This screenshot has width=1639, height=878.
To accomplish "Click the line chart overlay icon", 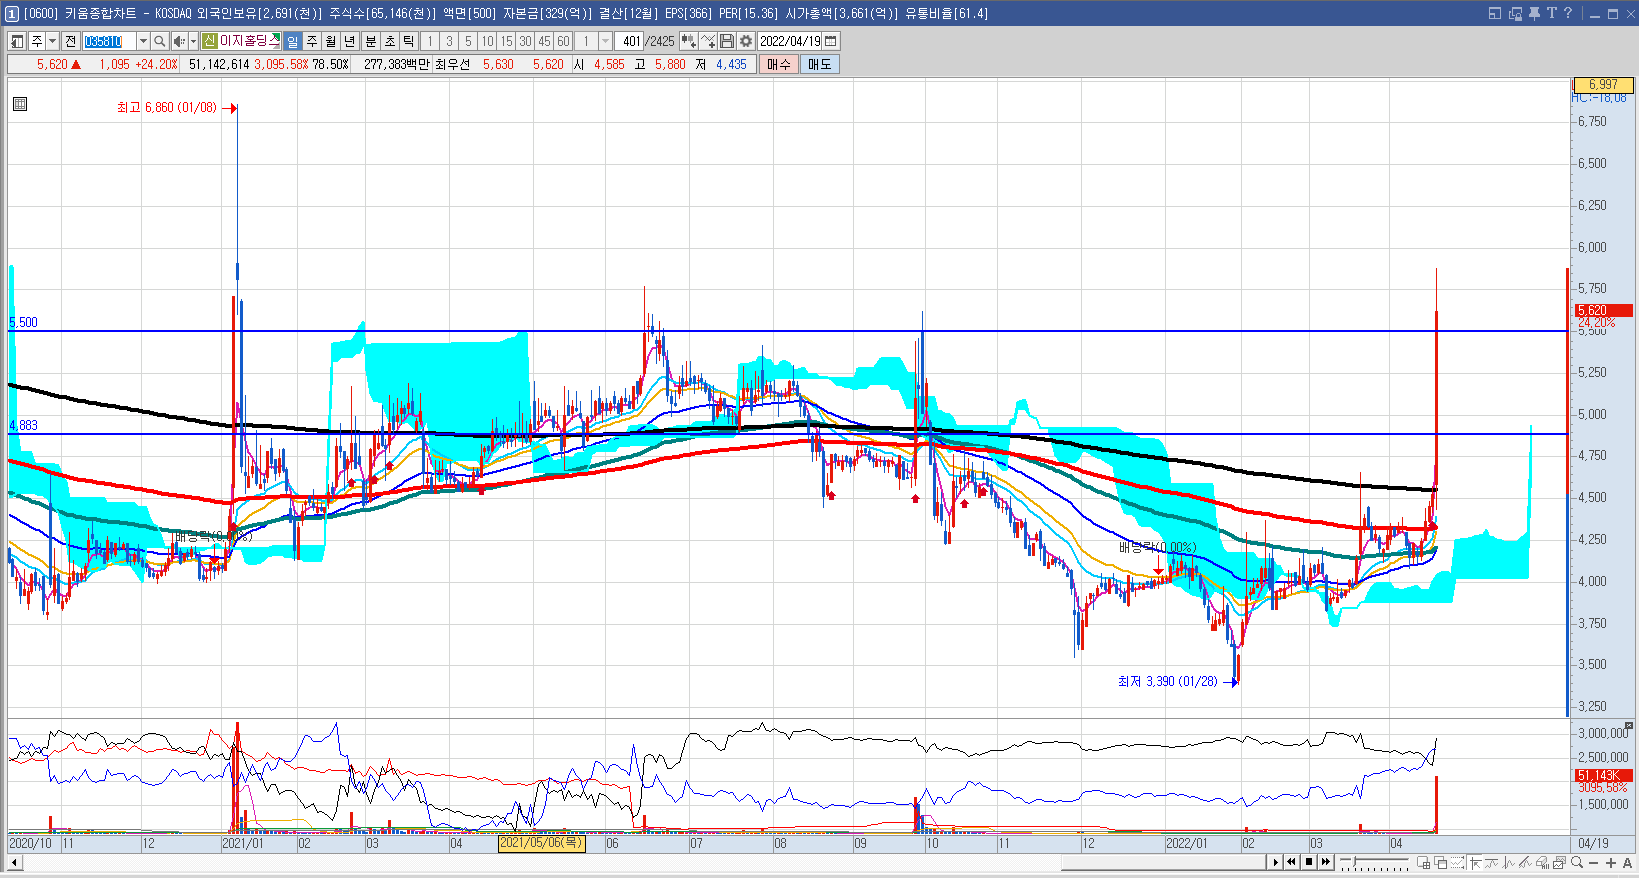I will (708, 41).
